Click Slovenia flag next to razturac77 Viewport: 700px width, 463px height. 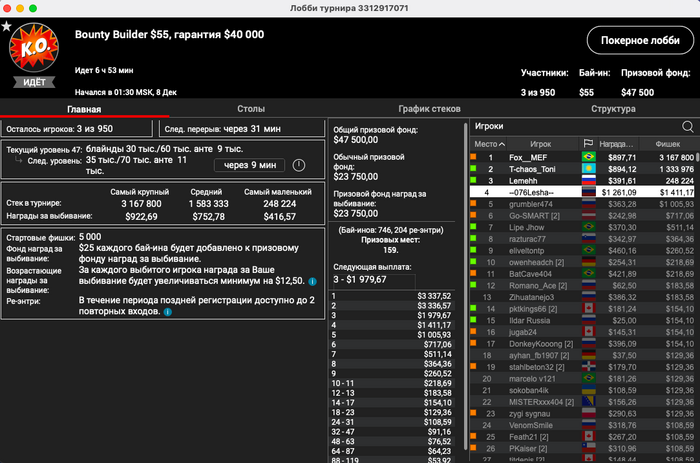coord(588,239)
